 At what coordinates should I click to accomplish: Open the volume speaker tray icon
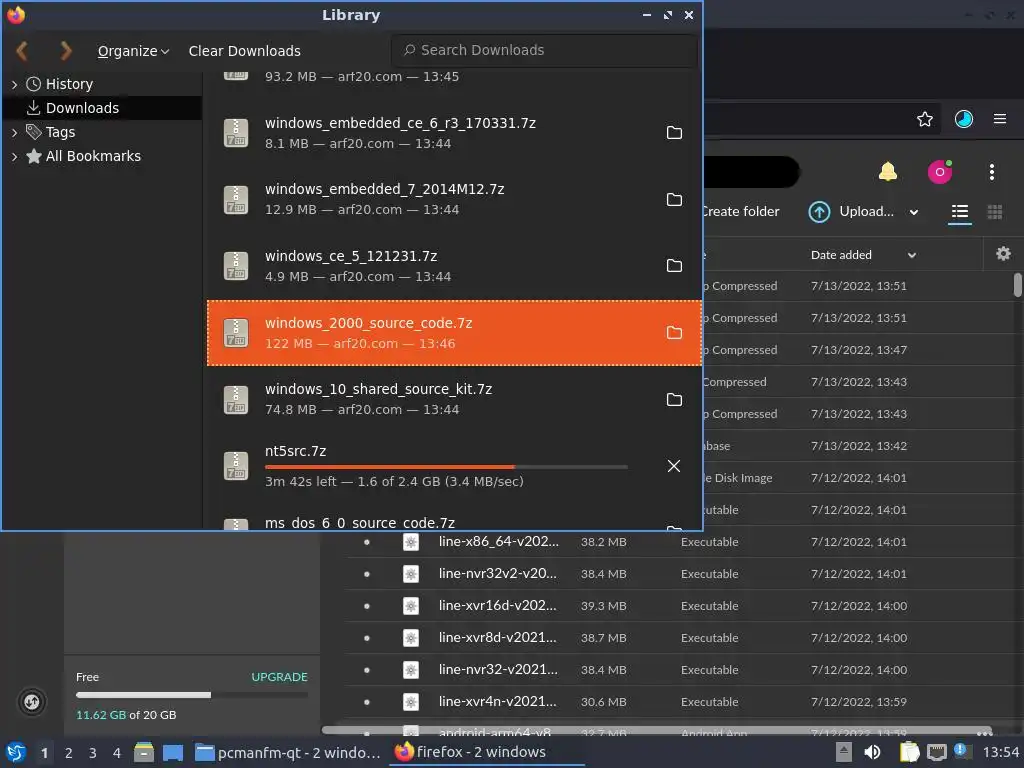point(872,752)
